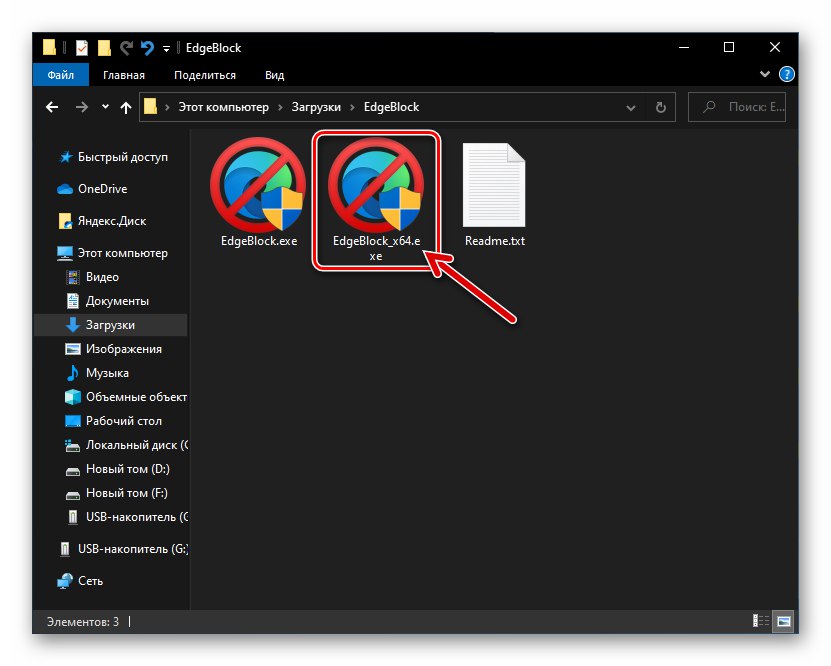Expand chevron after Этот компьютер in address bar
Image resolution: width=831 pixels, height=666 pixels.
[x=280, y=108]
